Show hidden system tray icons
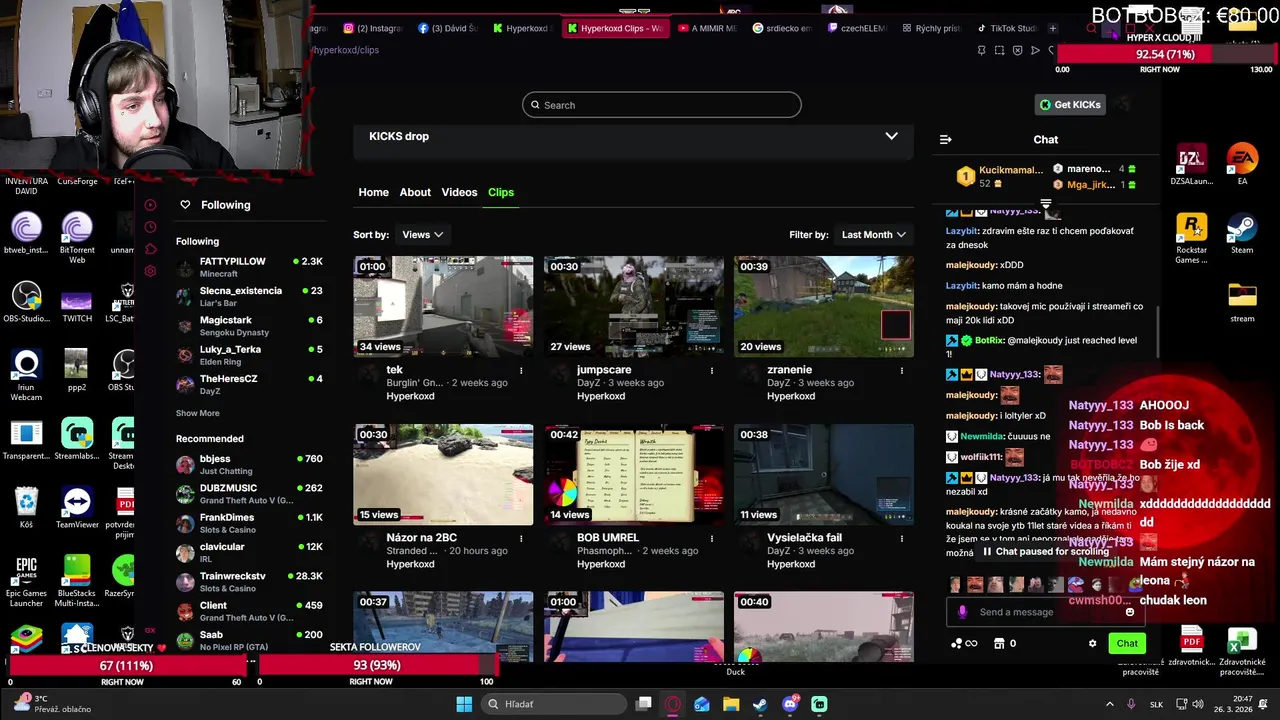The image size is (1280, 720). 1109,704
